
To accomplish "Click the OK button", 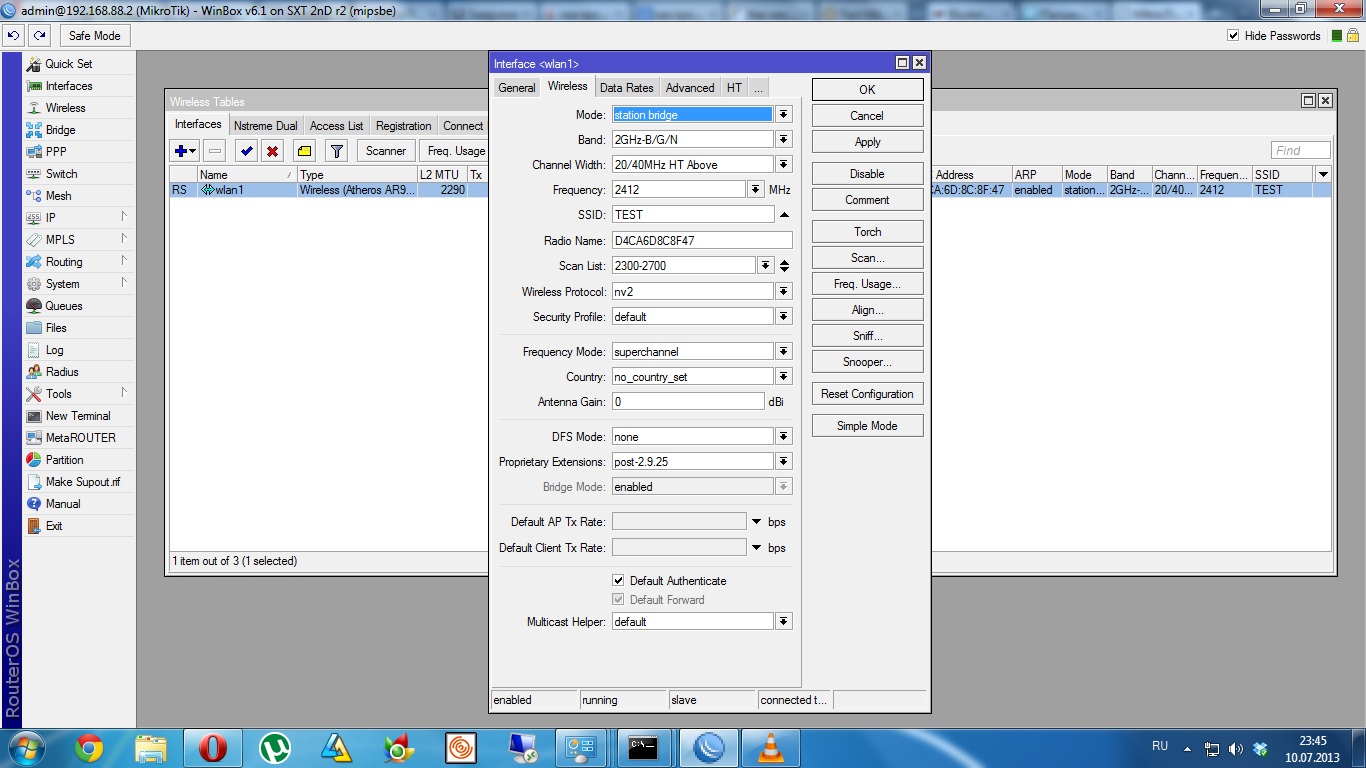I will click(867, 90).
